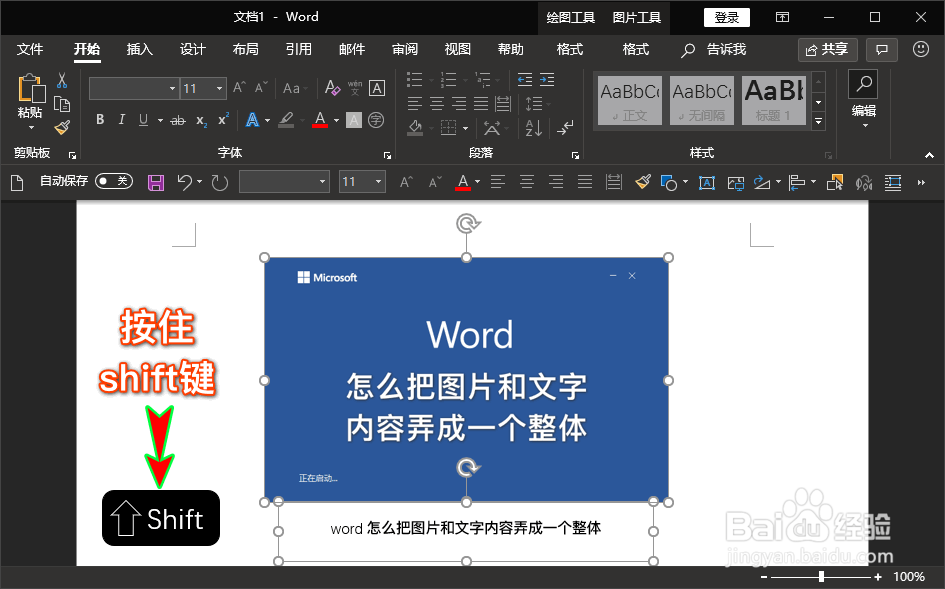Select the Format Painter brush in clipboard group

[62, 127]
